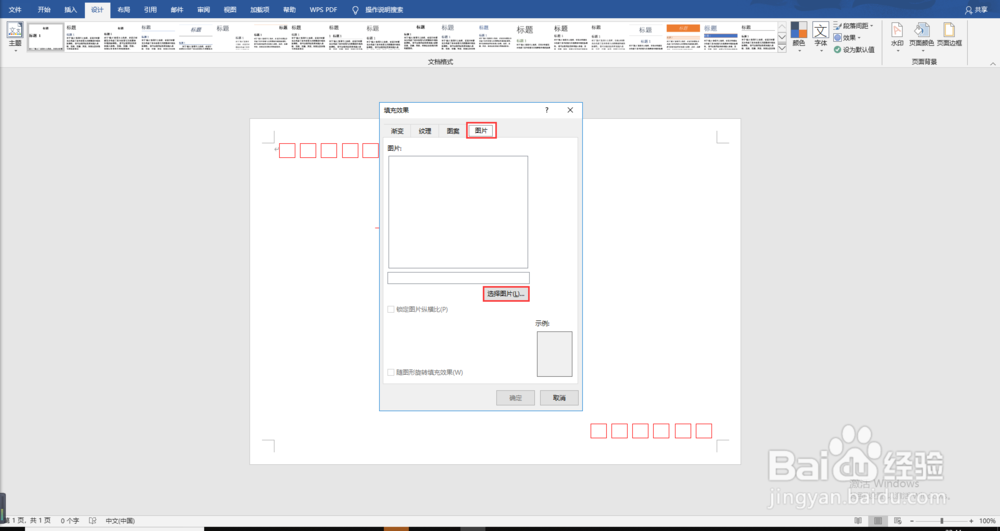This screenshot has width=1000, height=531.
Task: Open the 主题 (Themes) gallery button
Action: tap(15, 38)
